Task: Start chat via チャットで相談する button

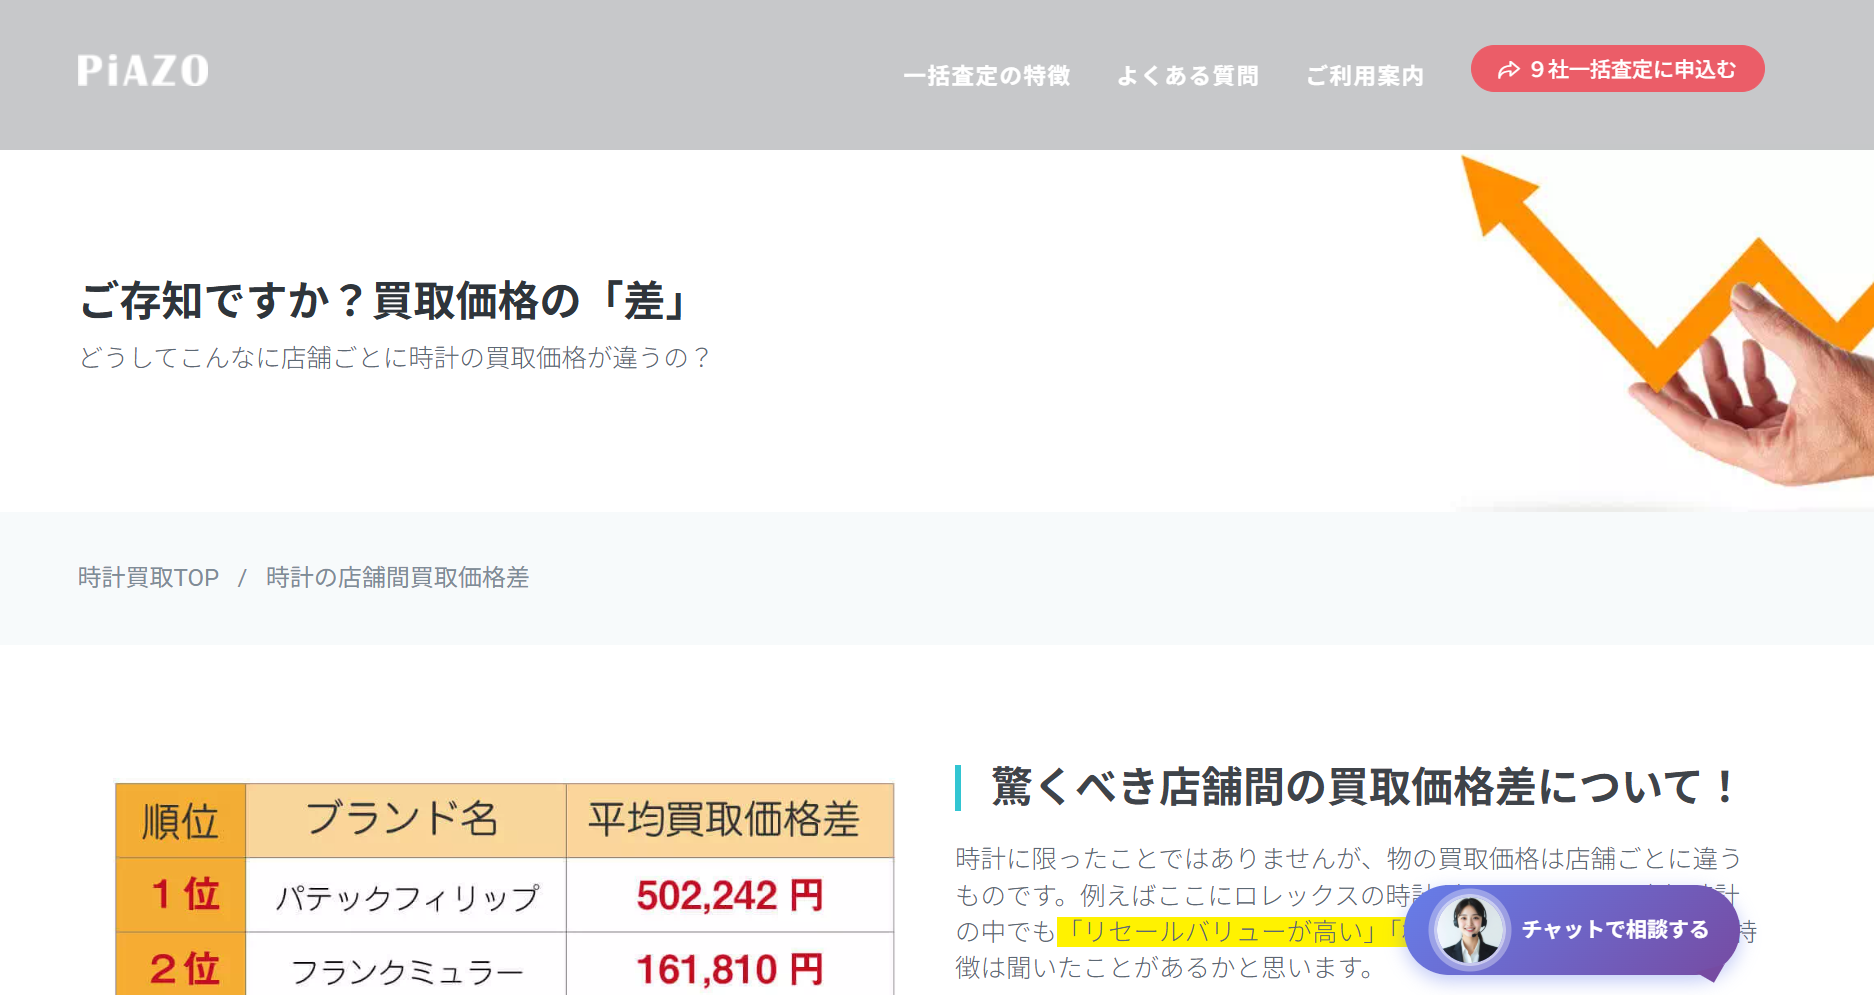Action: pyautogui.click(x=1614, y=930)
